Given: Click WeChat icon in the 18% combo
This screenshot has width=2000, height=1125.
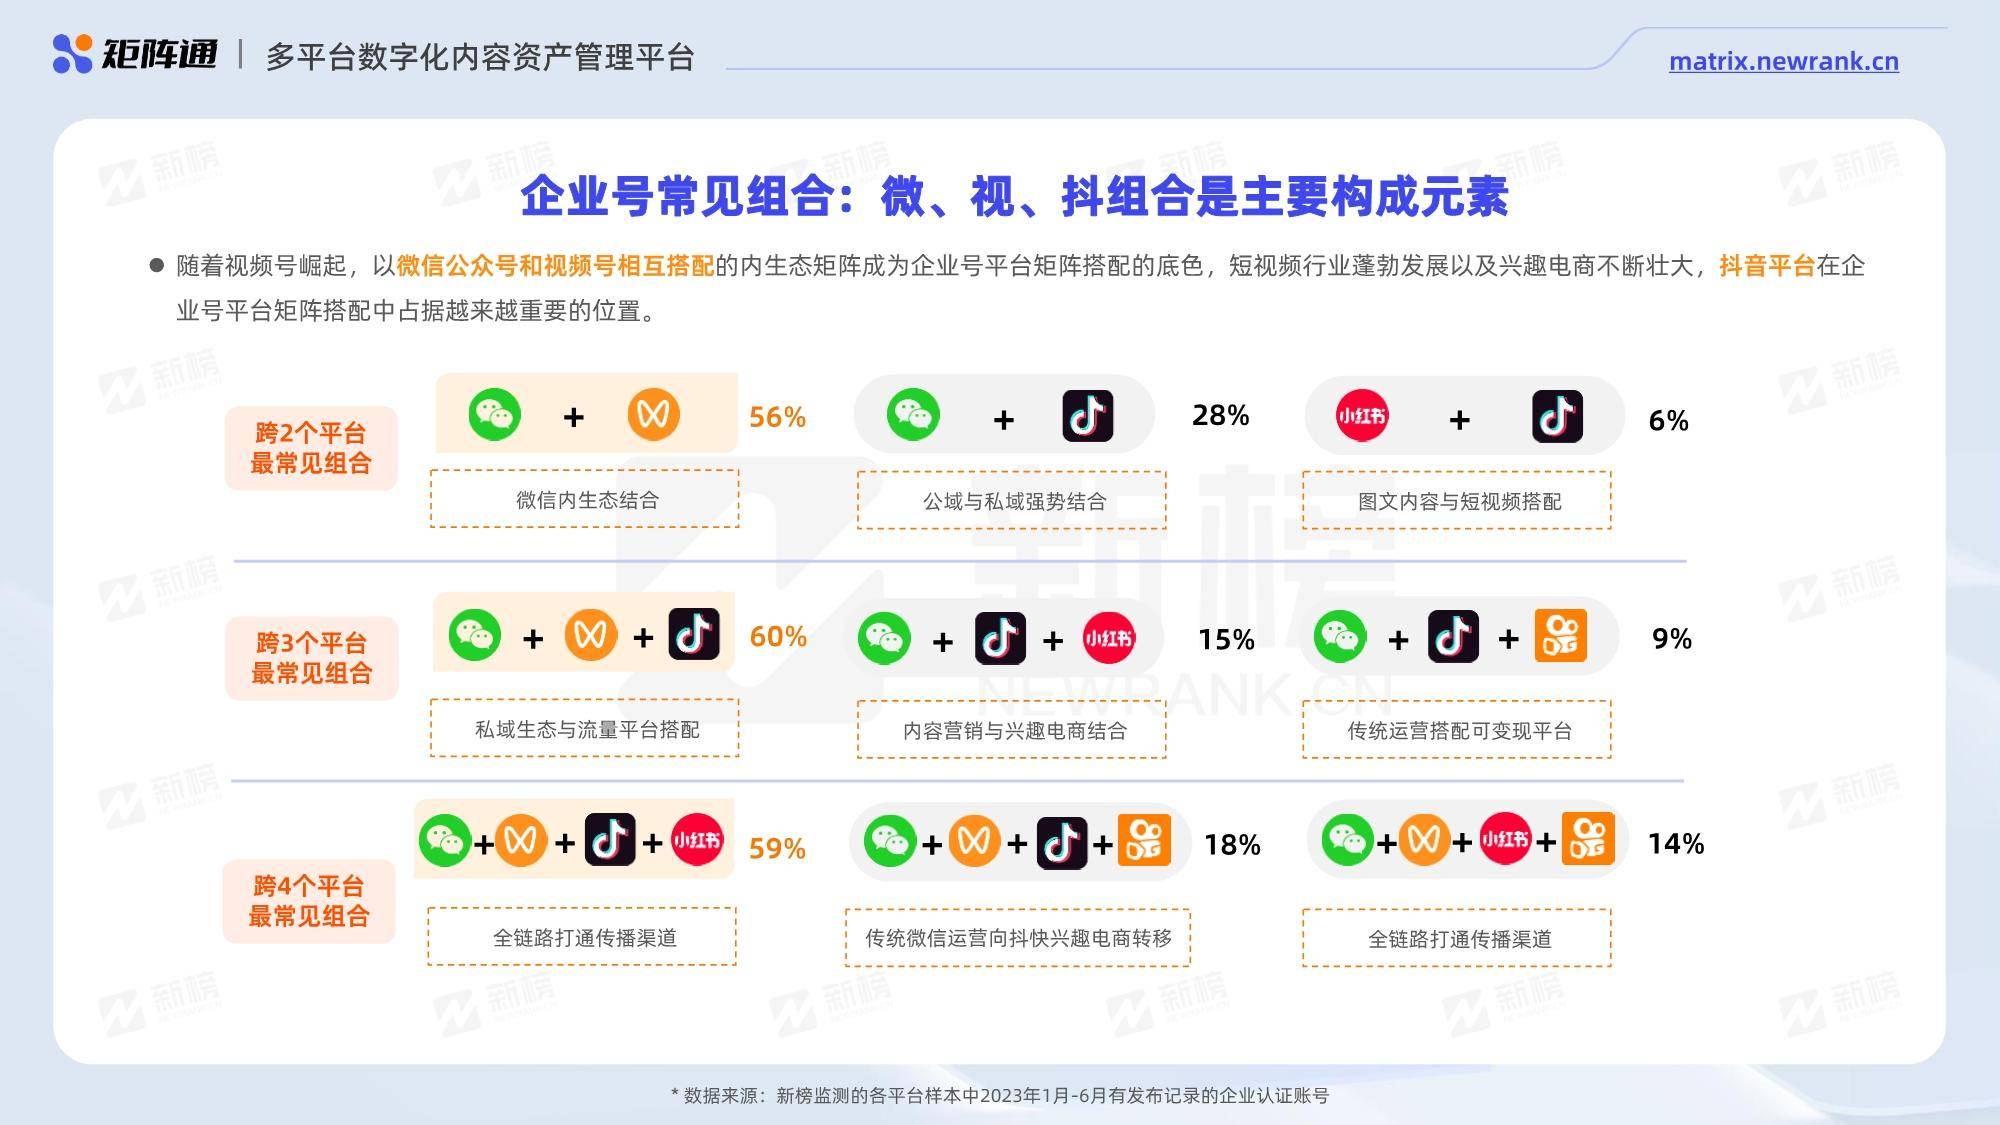Looking at the screenshot, I should 890,841.
